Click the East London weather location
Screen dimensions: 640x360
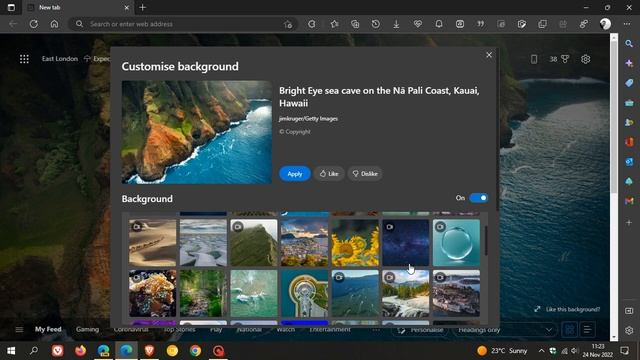60,59
